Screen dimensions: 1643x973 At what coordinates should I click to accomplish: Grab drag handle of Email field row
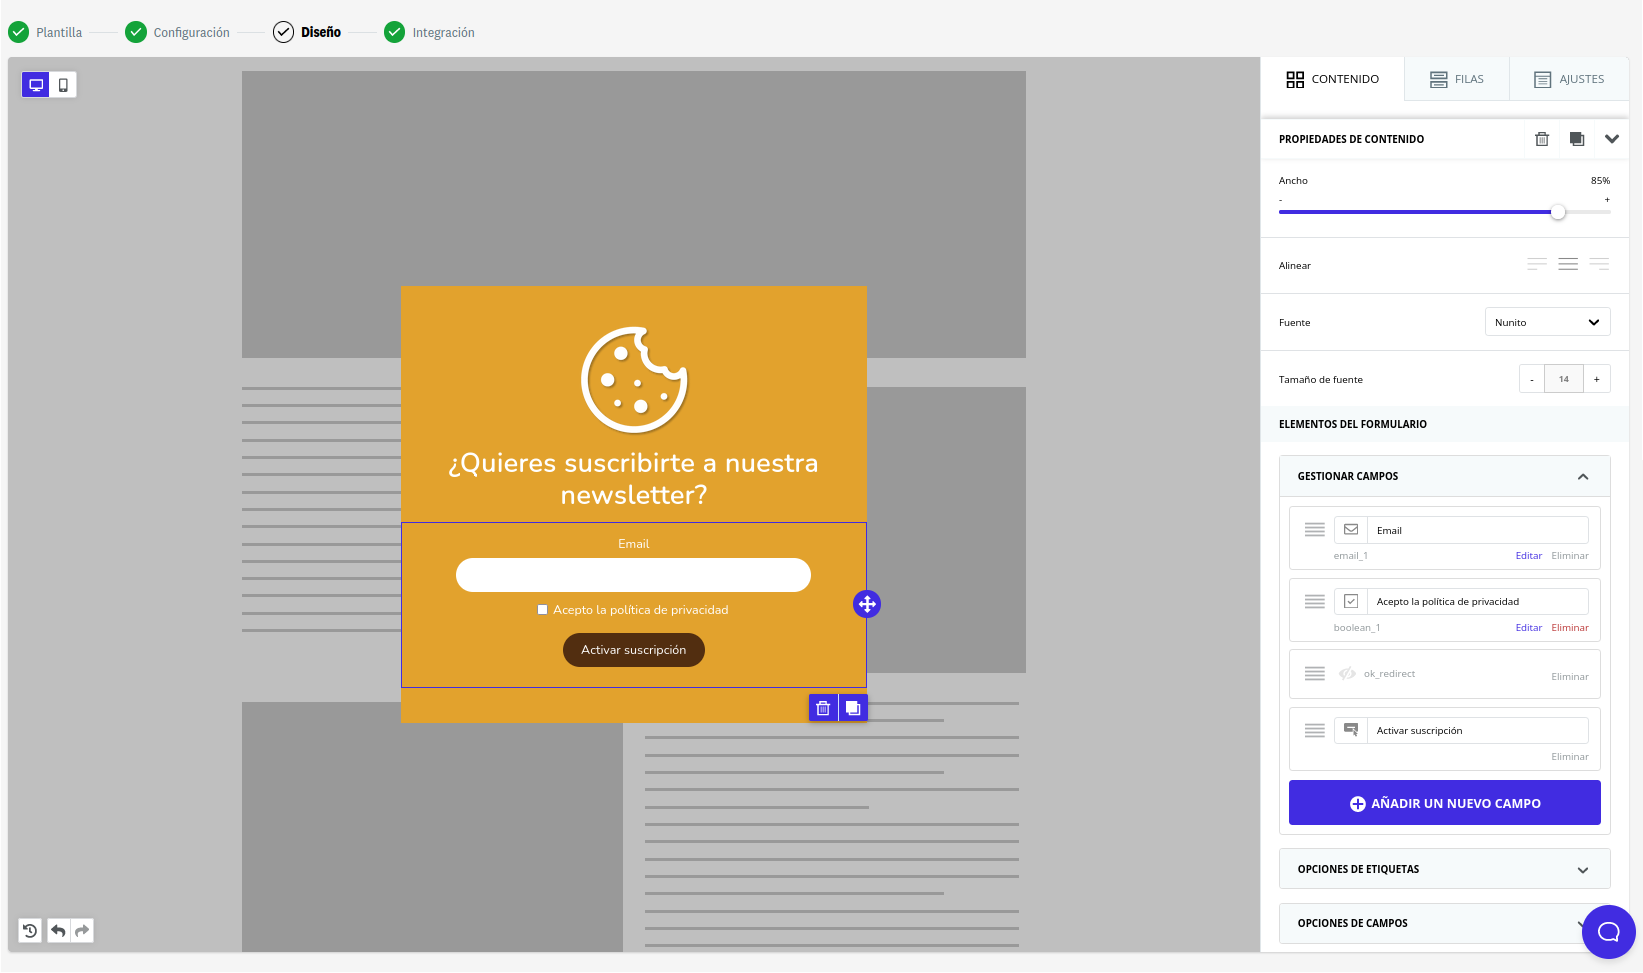1315,530
